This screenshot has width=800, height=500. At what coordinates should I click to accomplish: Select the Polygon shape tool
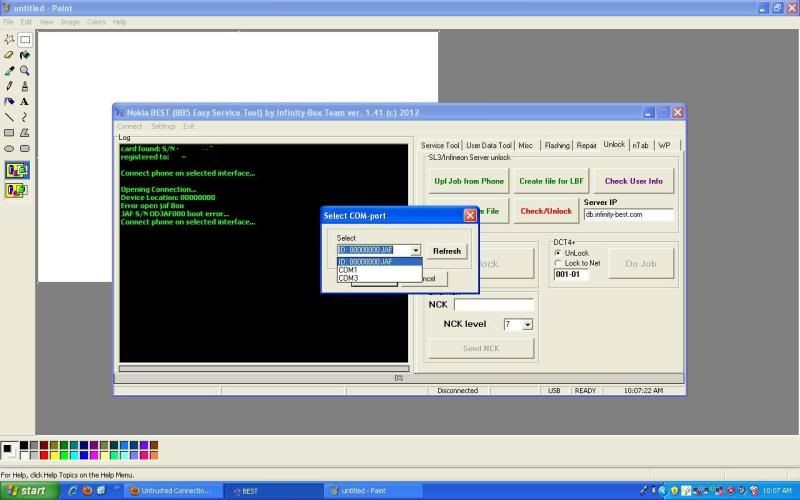click(25, 133)
